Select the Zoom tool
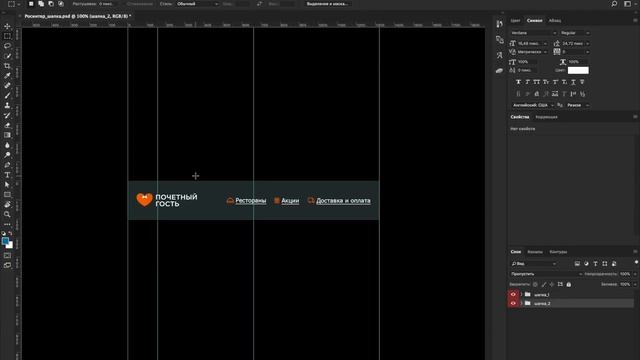 pos(7,214)
